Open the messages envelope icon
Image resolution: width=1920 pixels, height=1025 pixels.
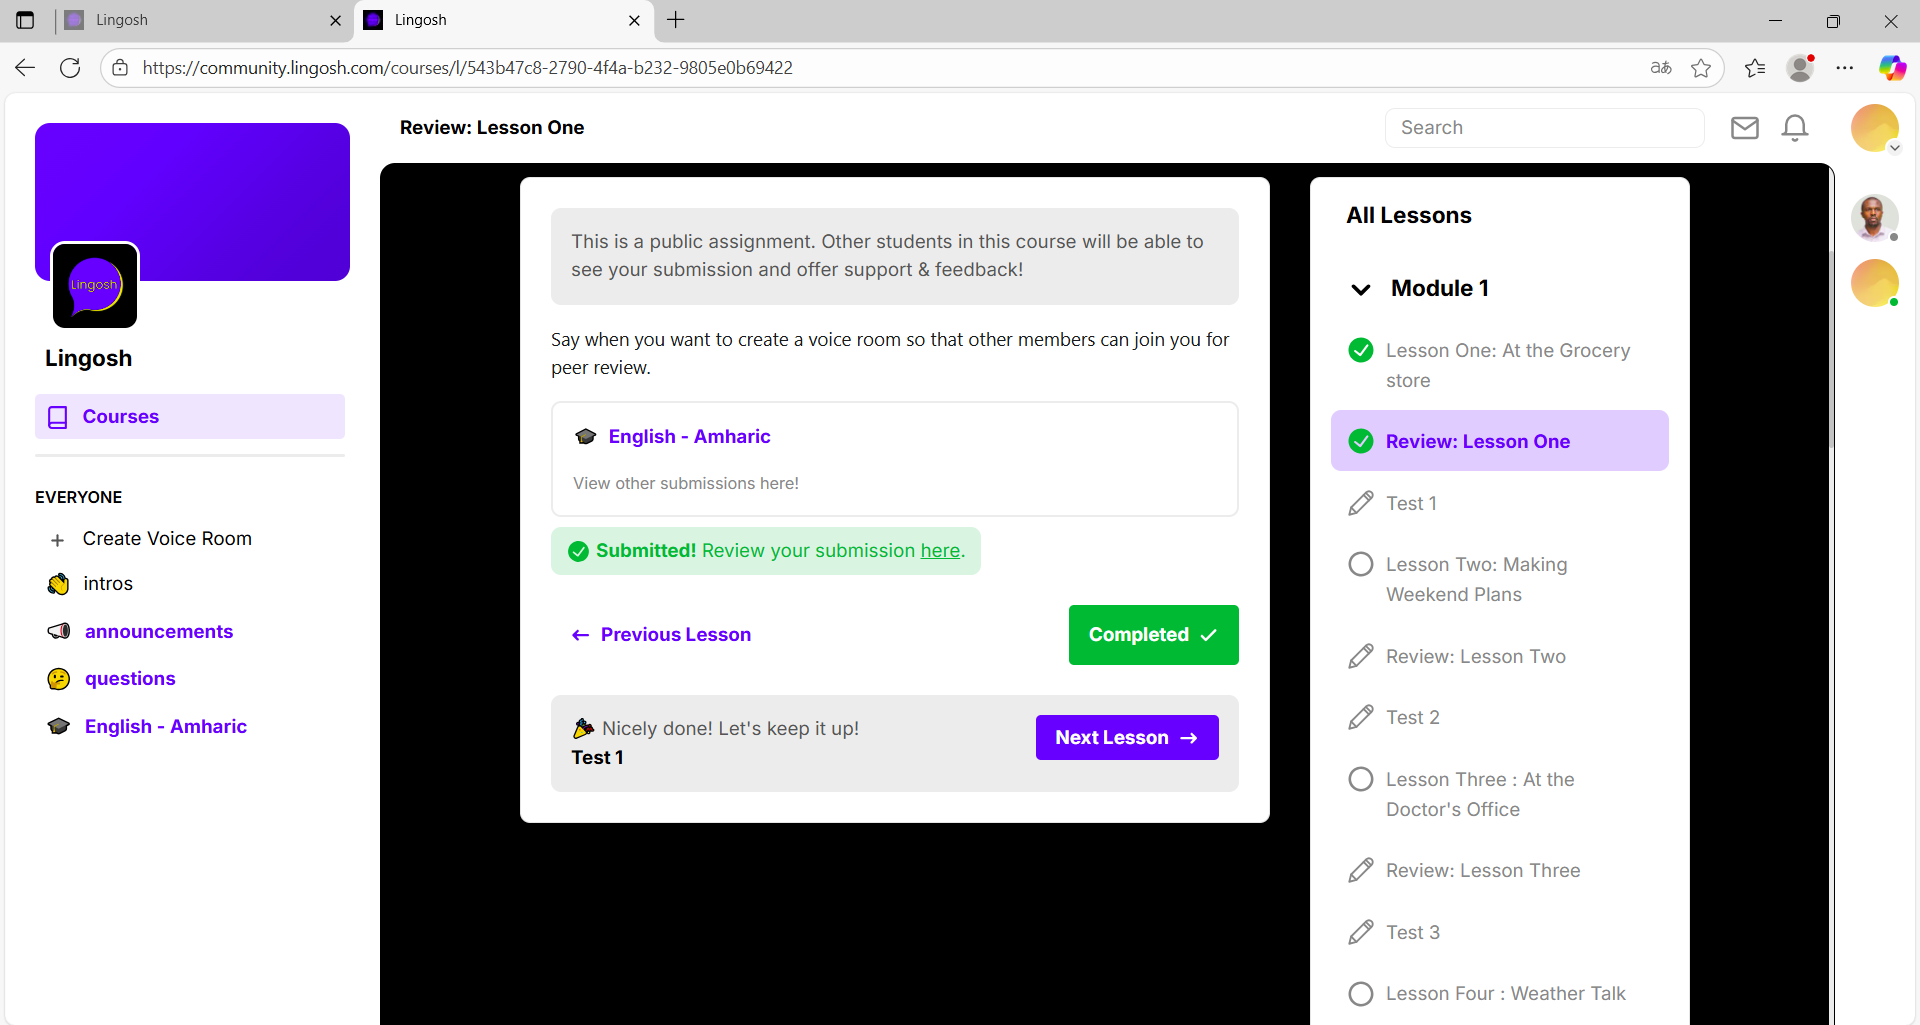pyautogui.click(x=1745, y=128)
